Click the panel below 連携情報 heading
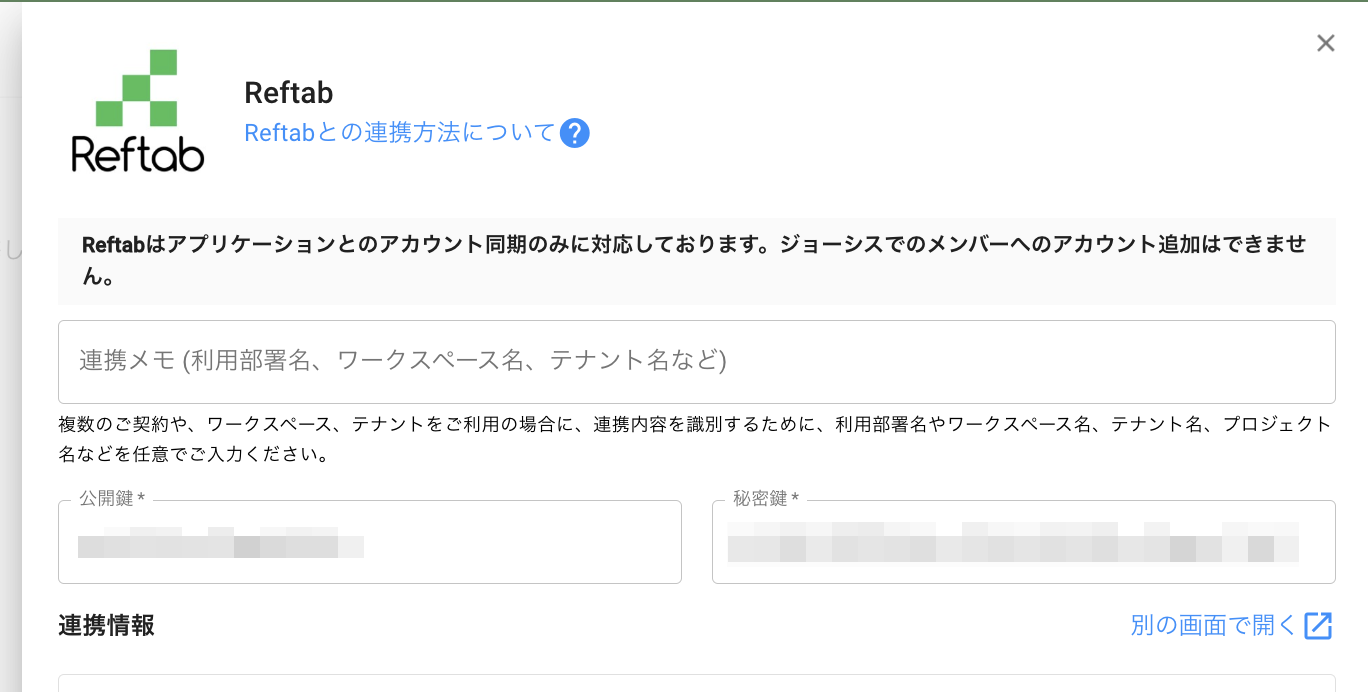Viewport: 1368px width, 692px height. coord(696,683)
